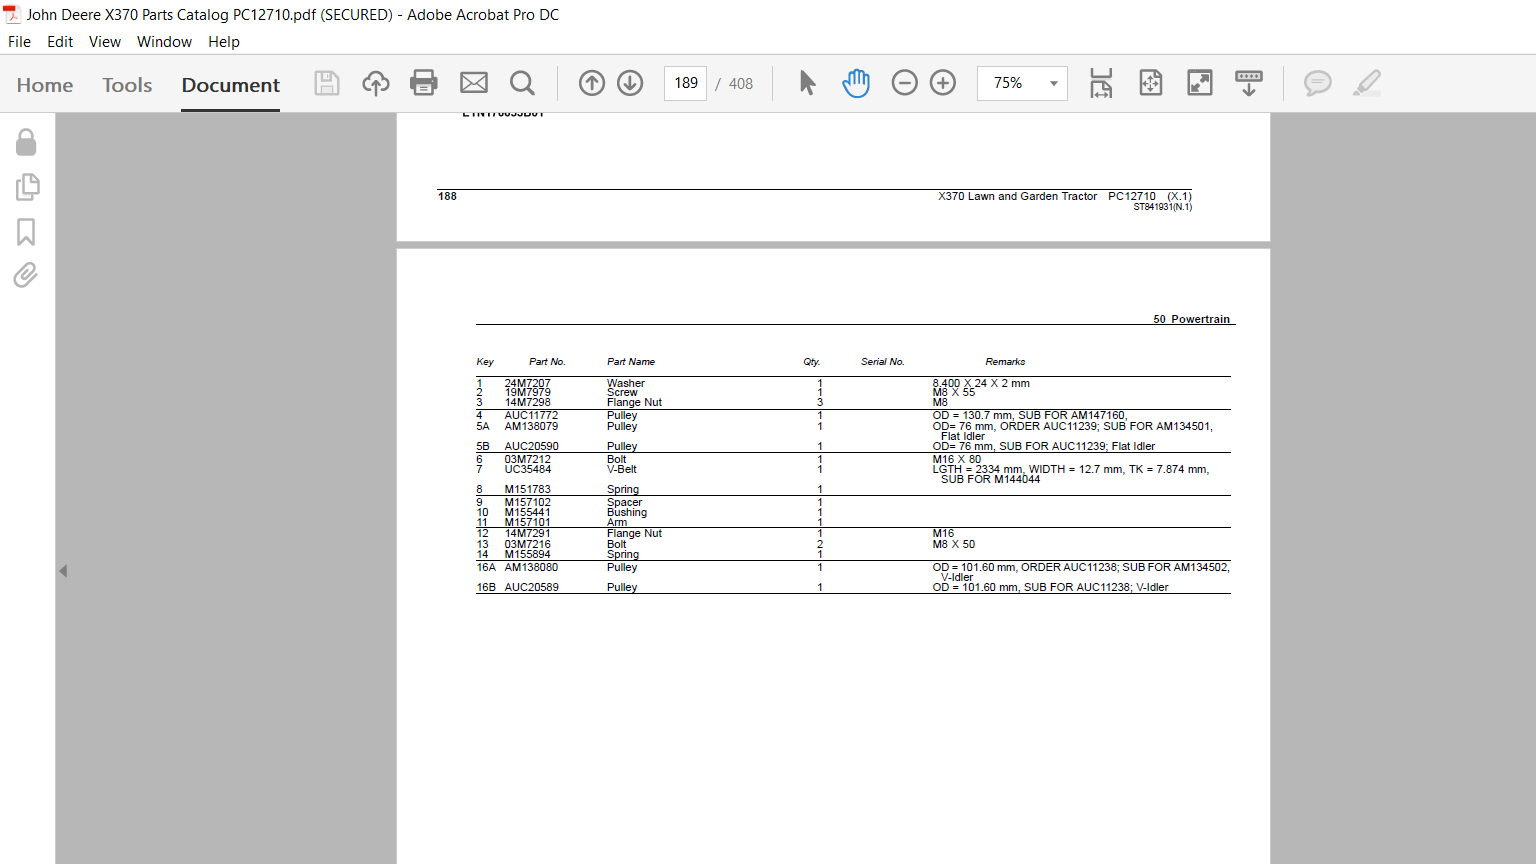This screenshot has height=864, width=1536.
Task: Go to previous page arrow
Action: click(x=592, y=83)
